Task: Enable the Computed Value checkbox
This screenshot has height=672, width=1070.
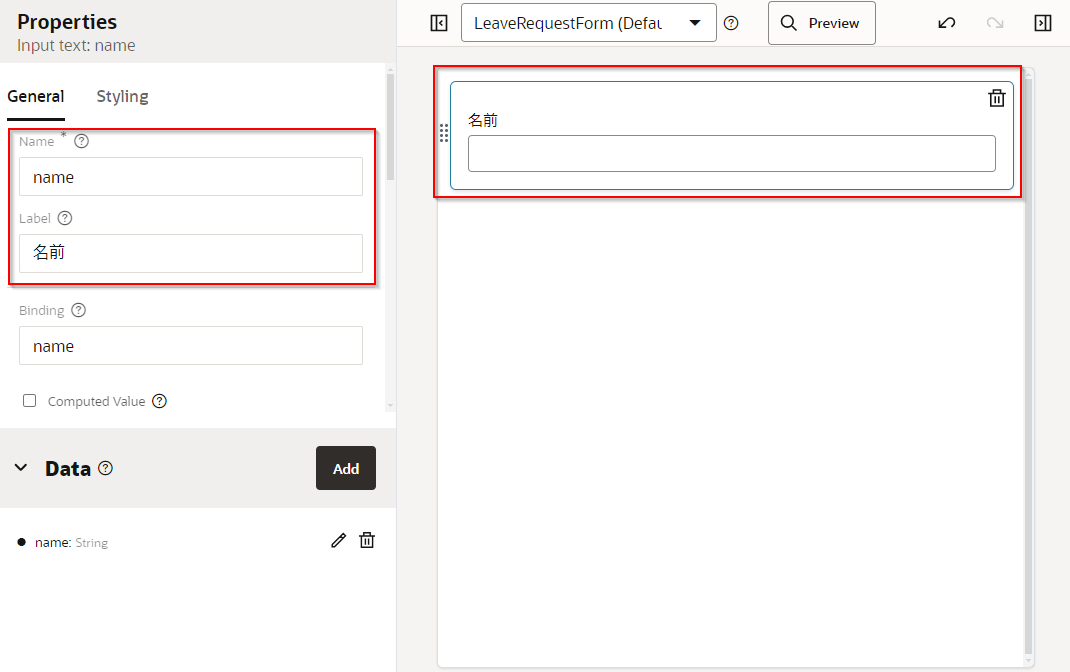Action: pos(29,401)
